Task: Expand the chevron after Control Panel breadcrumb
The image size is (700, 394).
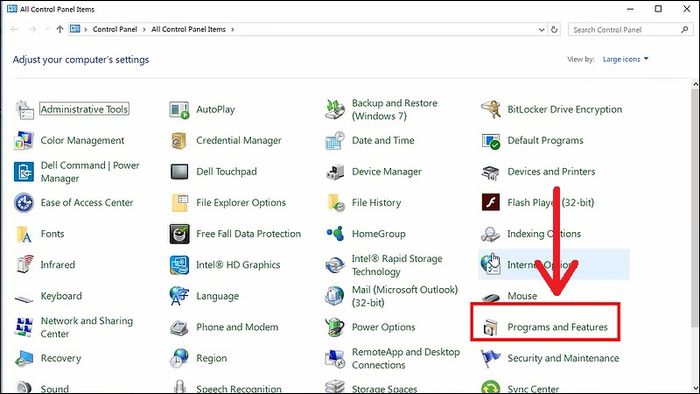Action: (x=144, y=29)
